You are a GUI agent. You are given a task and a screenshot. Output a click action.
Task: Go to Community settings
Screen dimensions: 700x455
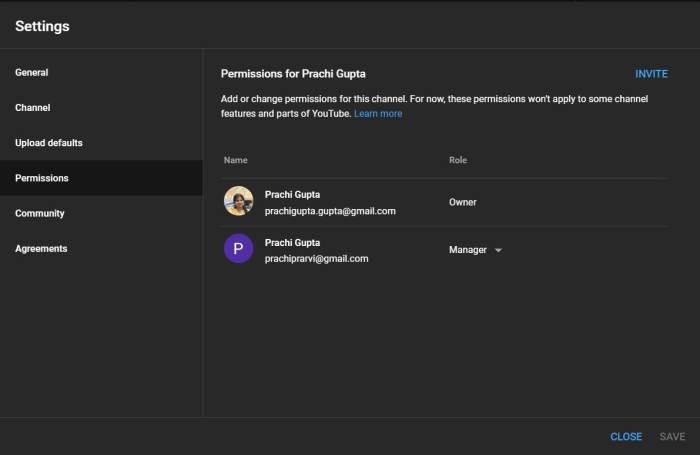40,213
